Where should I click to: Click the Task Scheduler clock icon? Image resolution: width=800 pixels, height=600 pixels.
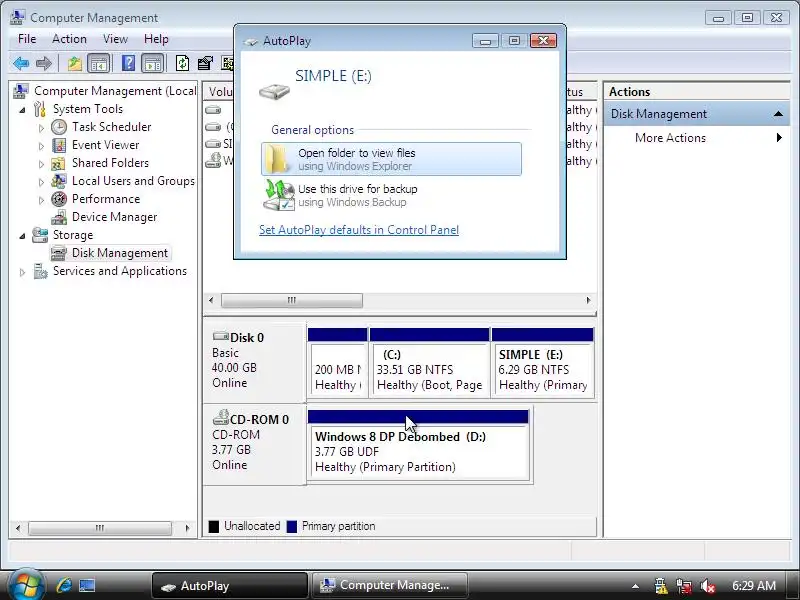[59, 127]
